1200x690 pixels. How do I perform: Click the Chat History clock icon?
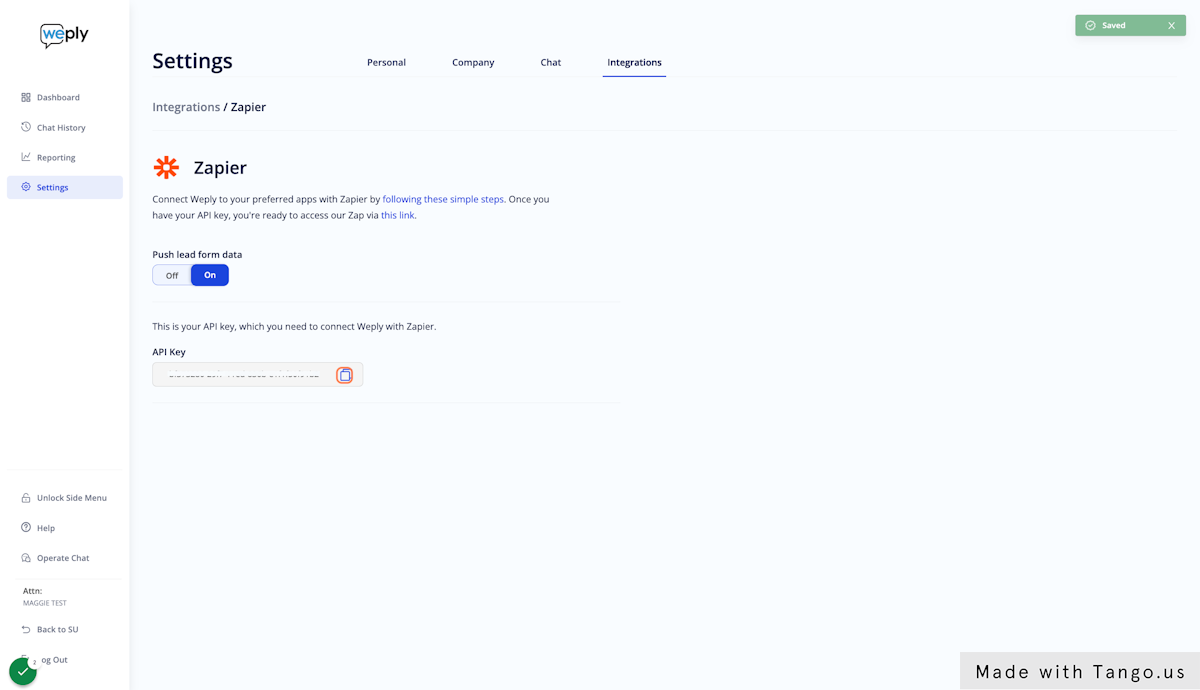(x=26, y=127)
